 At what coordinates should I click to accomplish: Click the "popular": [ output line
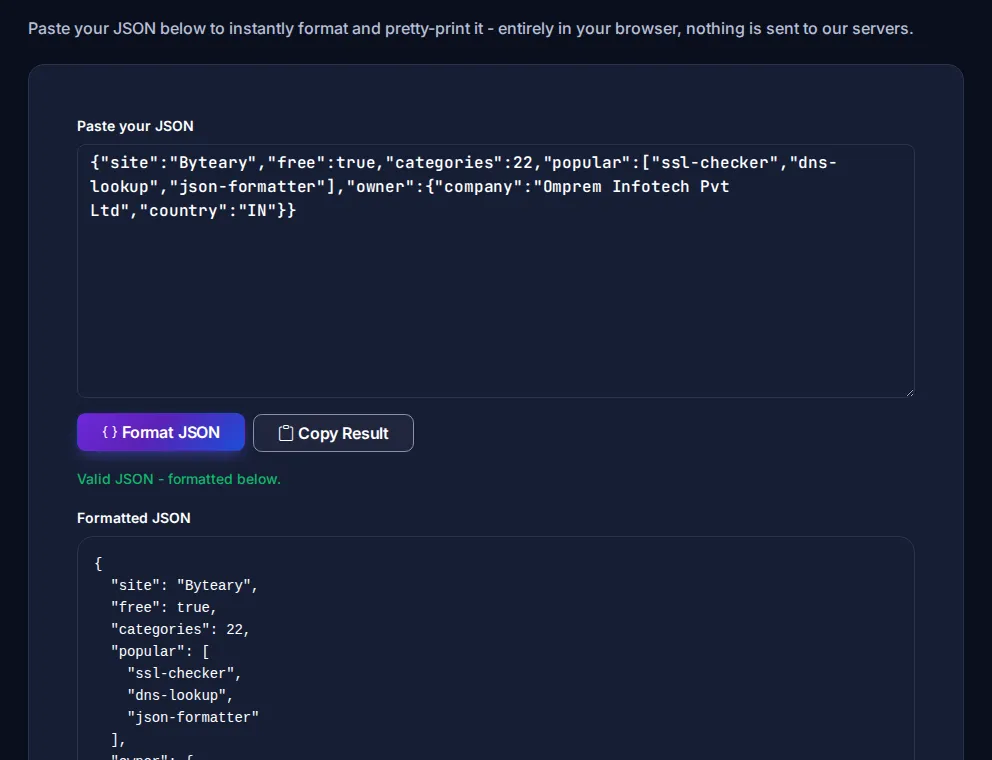click(x=159, y=651)
